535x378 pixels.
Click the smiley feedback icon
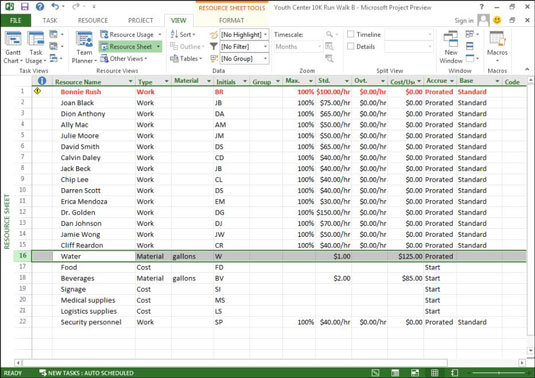497,20
